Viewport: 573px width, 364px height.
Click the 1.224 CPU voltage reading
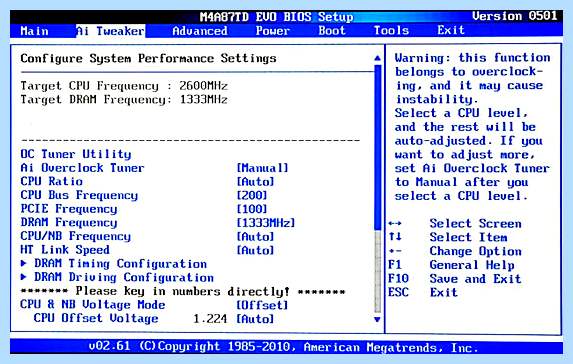[x=210, y=319]
